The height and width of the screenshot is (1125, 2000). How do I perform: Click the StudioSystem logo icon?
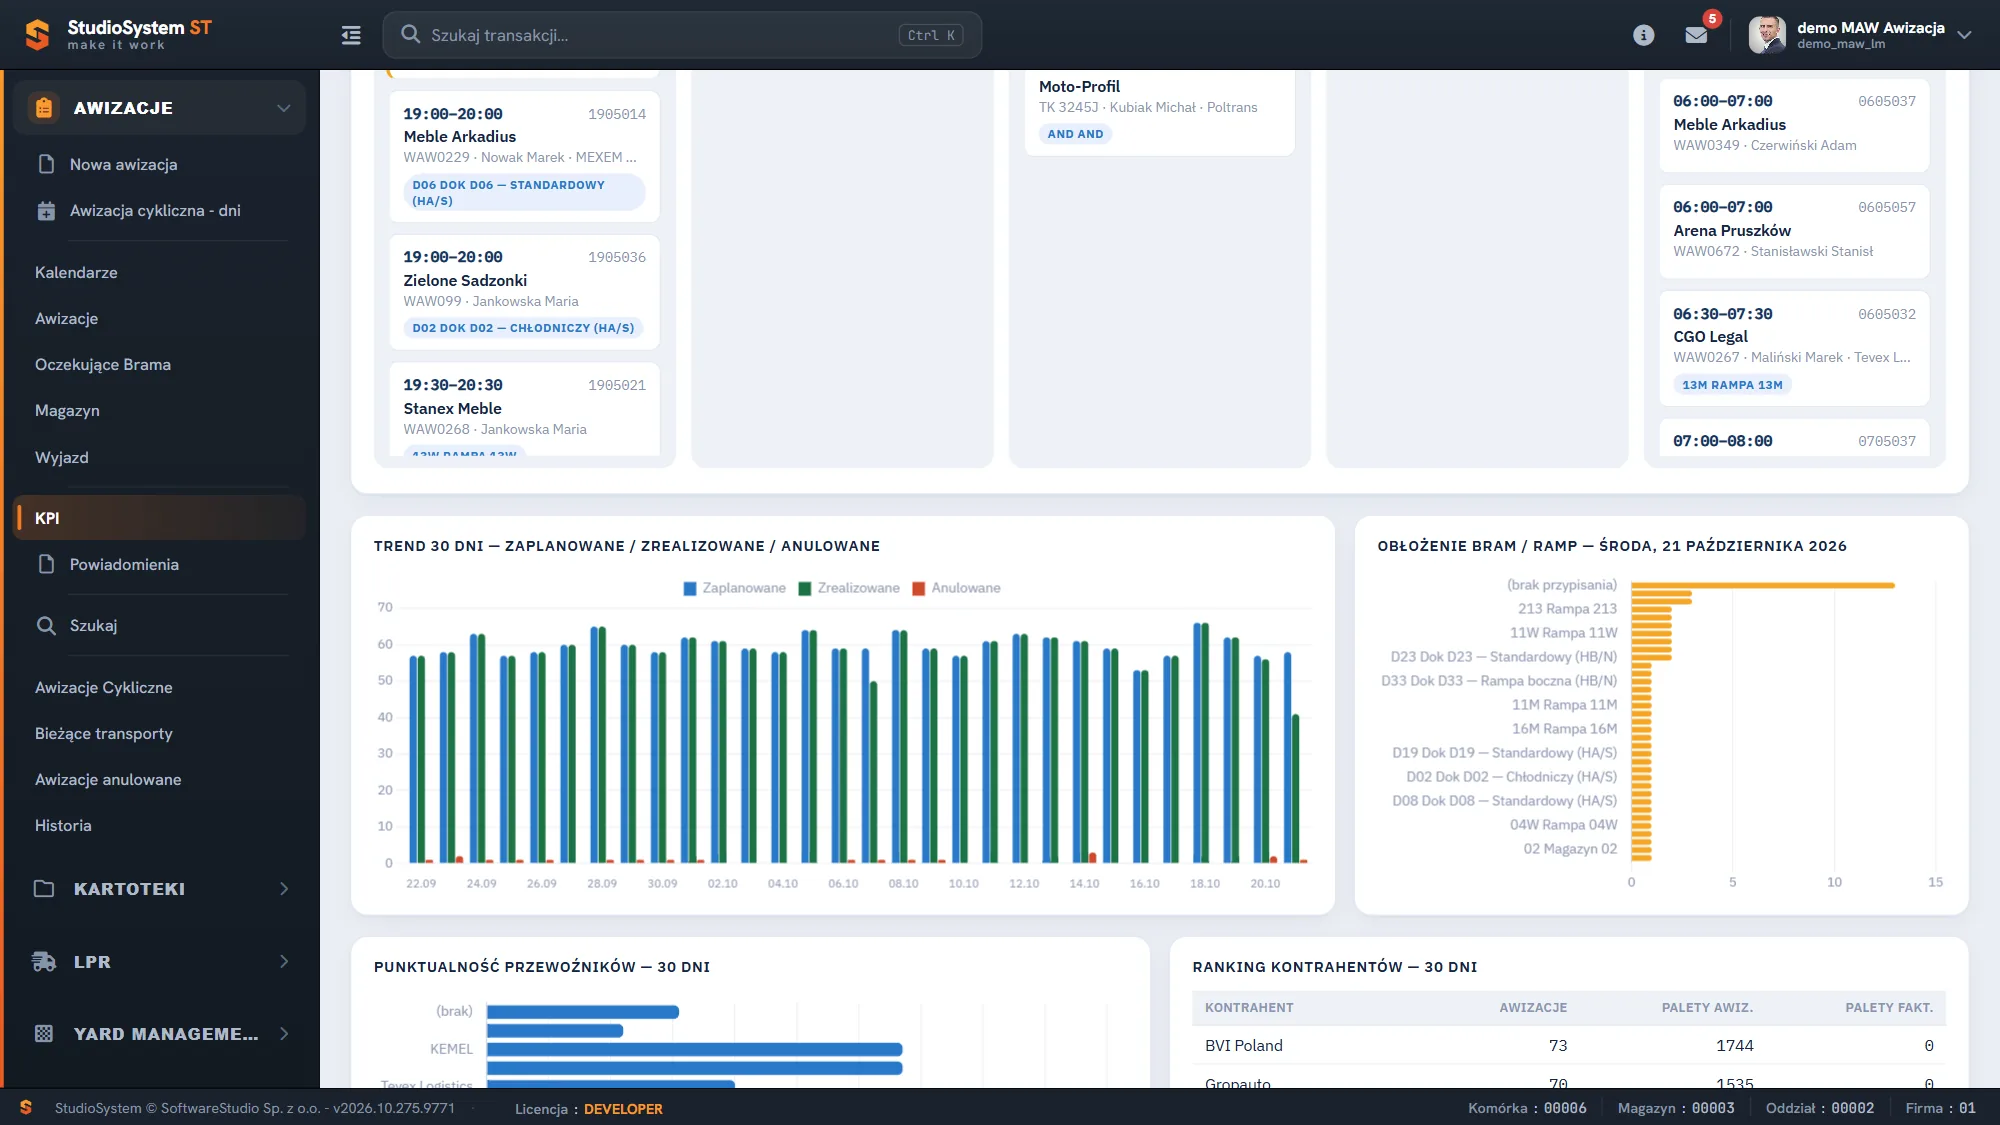point(37,35)
